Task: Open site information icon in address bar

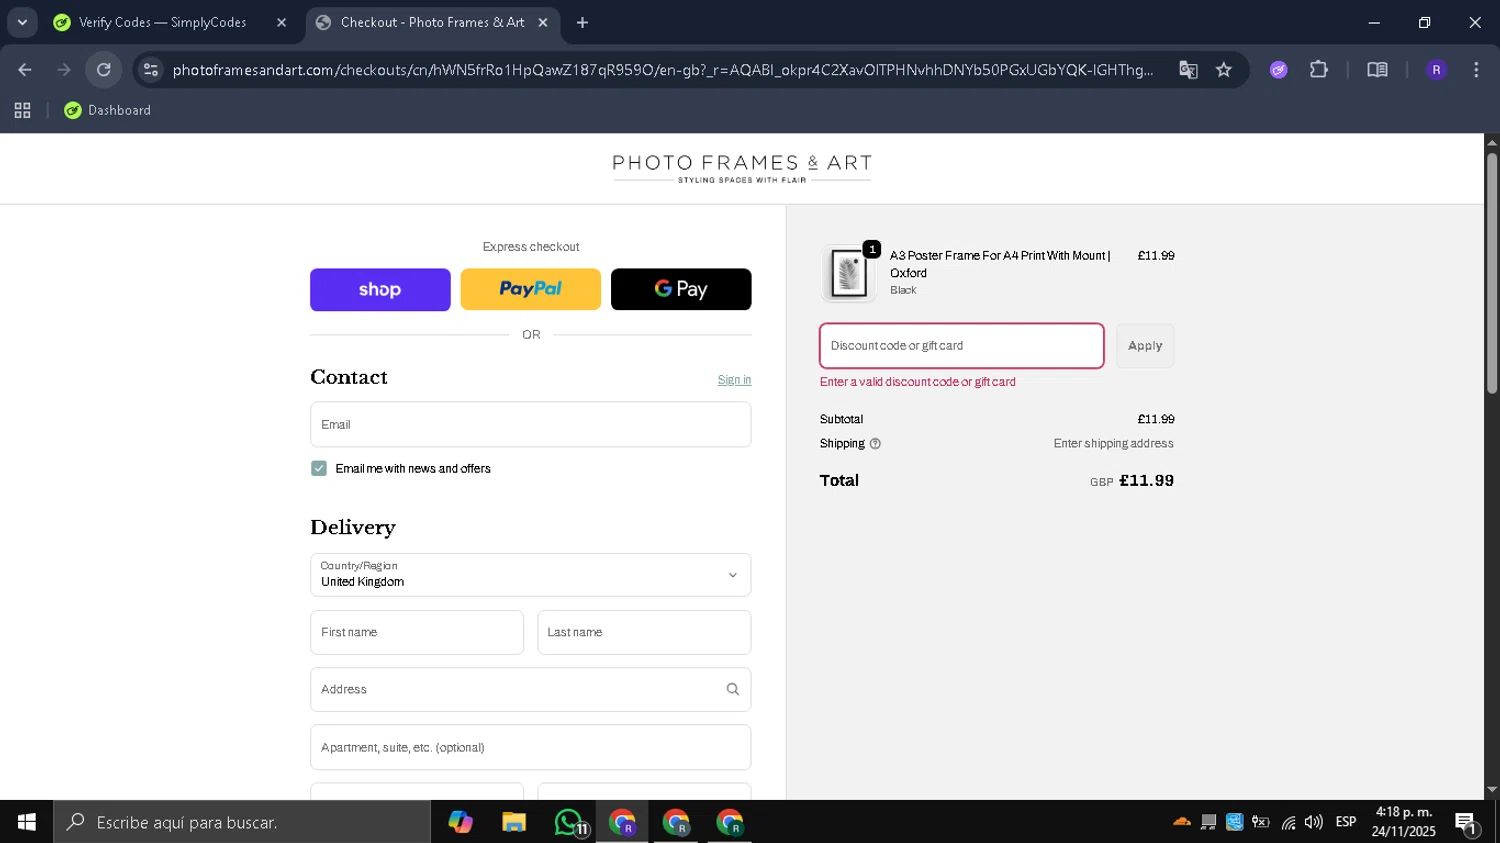Action: tap(151, 70)
